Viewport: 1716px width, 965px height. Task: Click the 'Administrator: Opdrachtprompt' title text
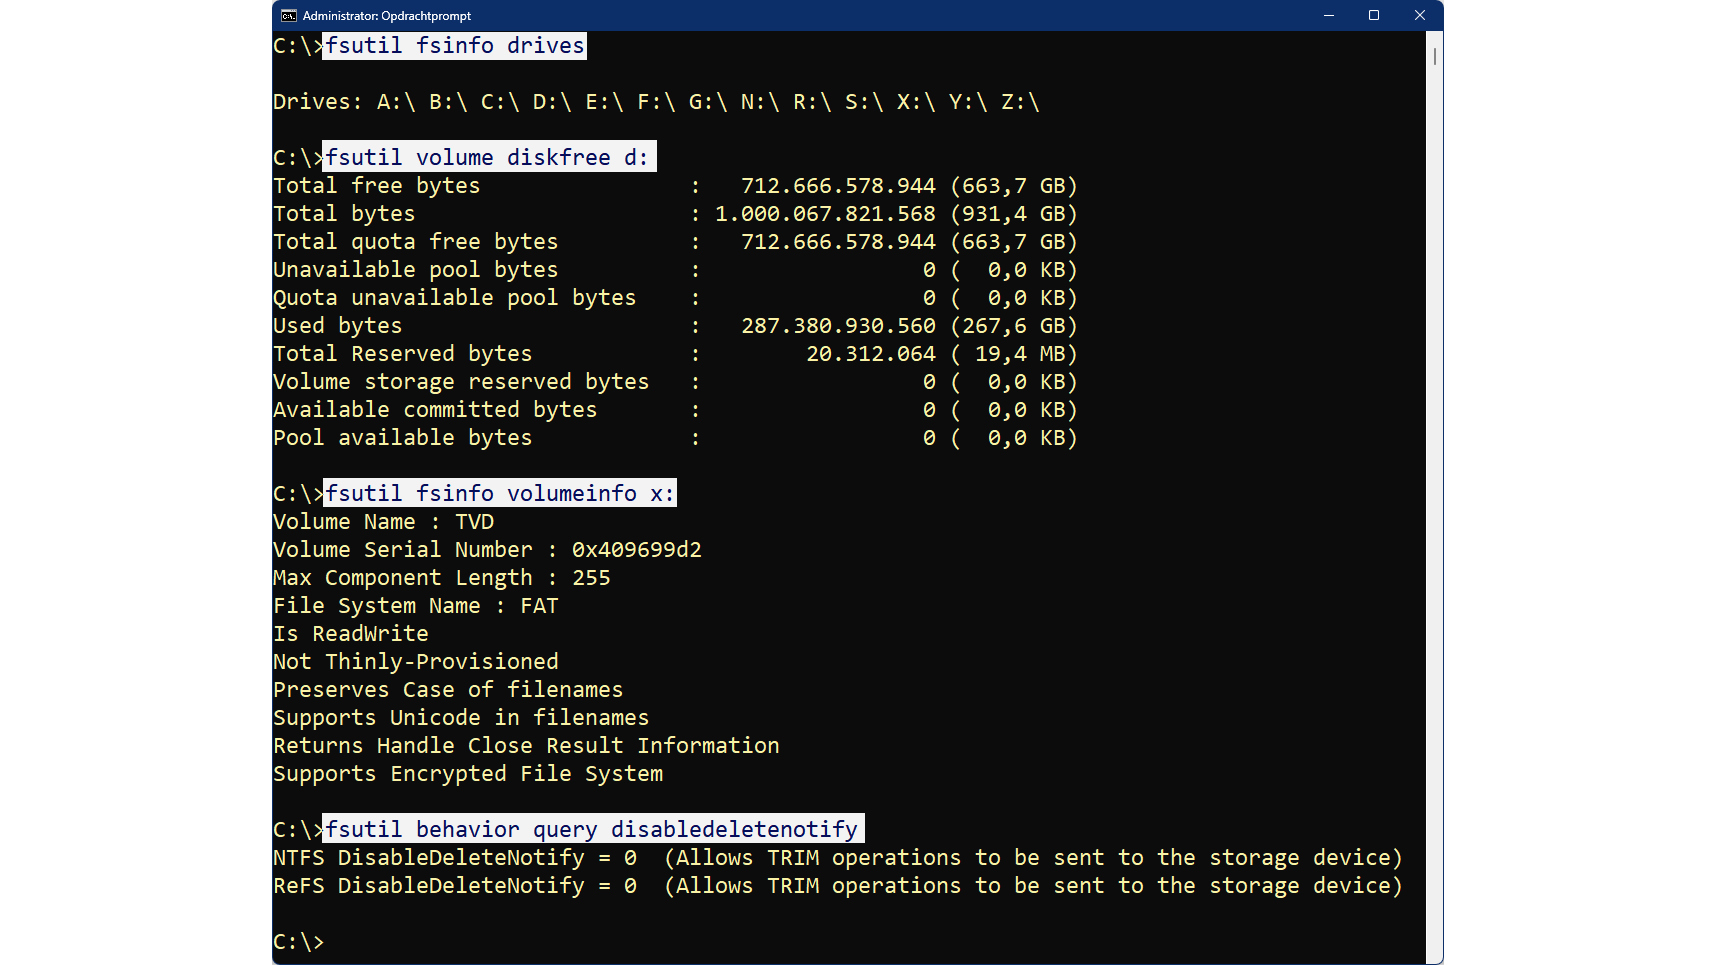click(387, 16)
